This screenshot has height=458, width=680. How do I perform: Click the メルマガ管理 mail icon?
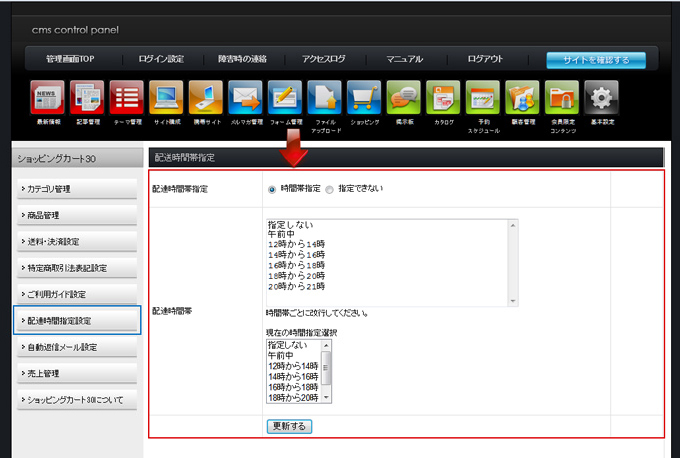tap(245, 98)
